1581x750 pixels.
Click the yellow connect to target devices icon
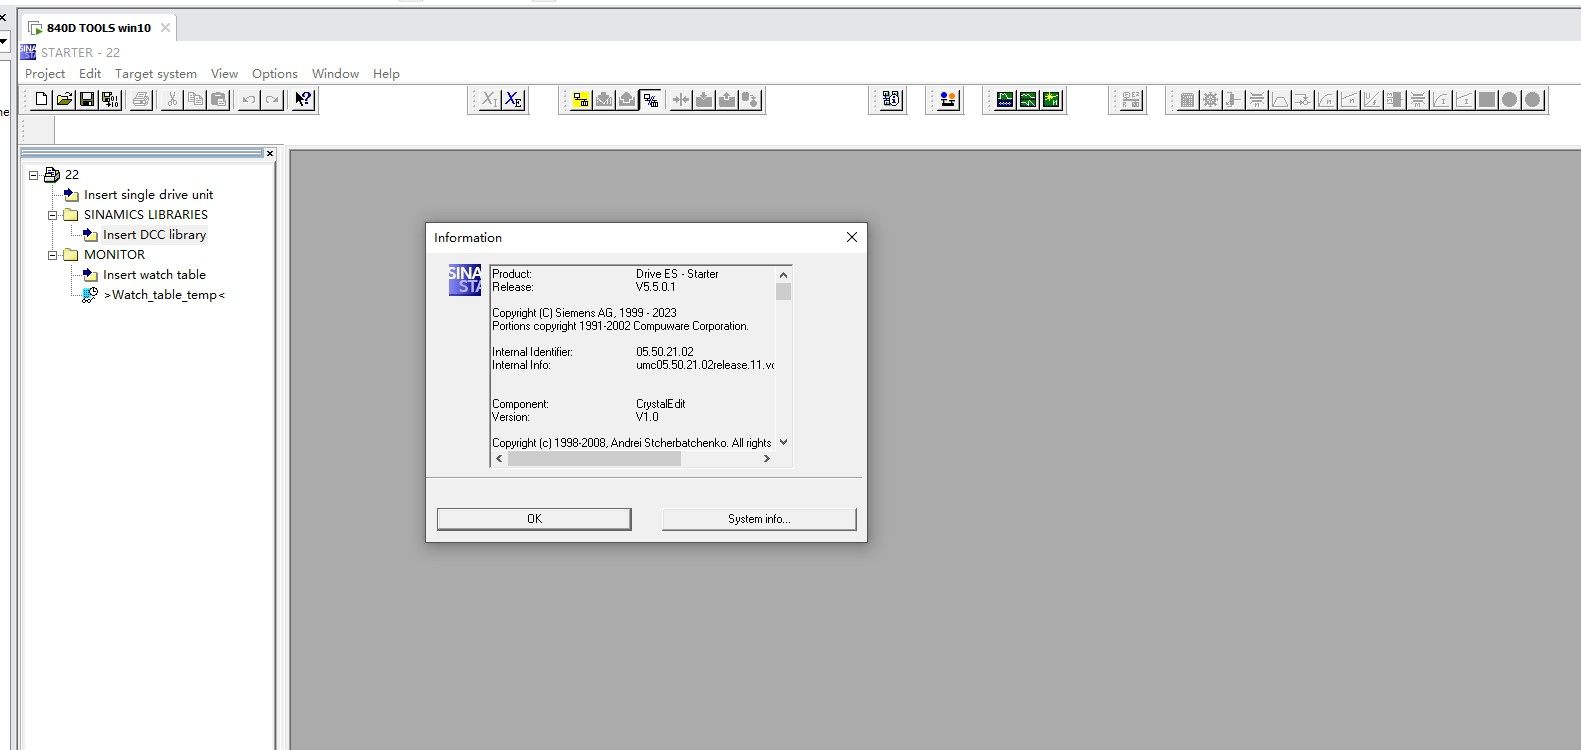(x=581, y=99)
